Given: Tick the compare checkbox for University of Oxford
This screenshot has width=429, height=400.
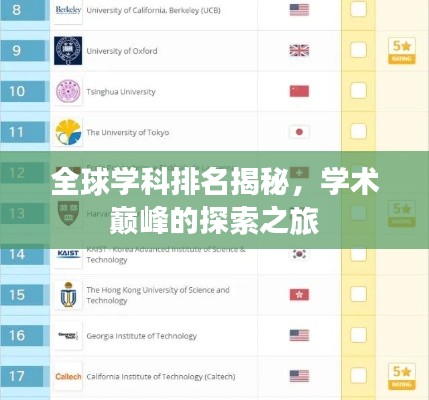Looking at the screenshot, I should pyautogui.click(x=358, y=50).
